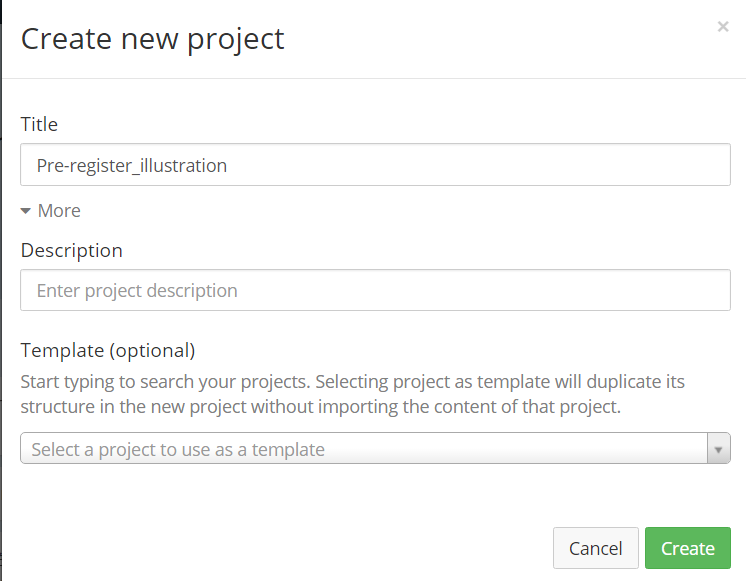Click the Template (optional) label

(107, 350)
